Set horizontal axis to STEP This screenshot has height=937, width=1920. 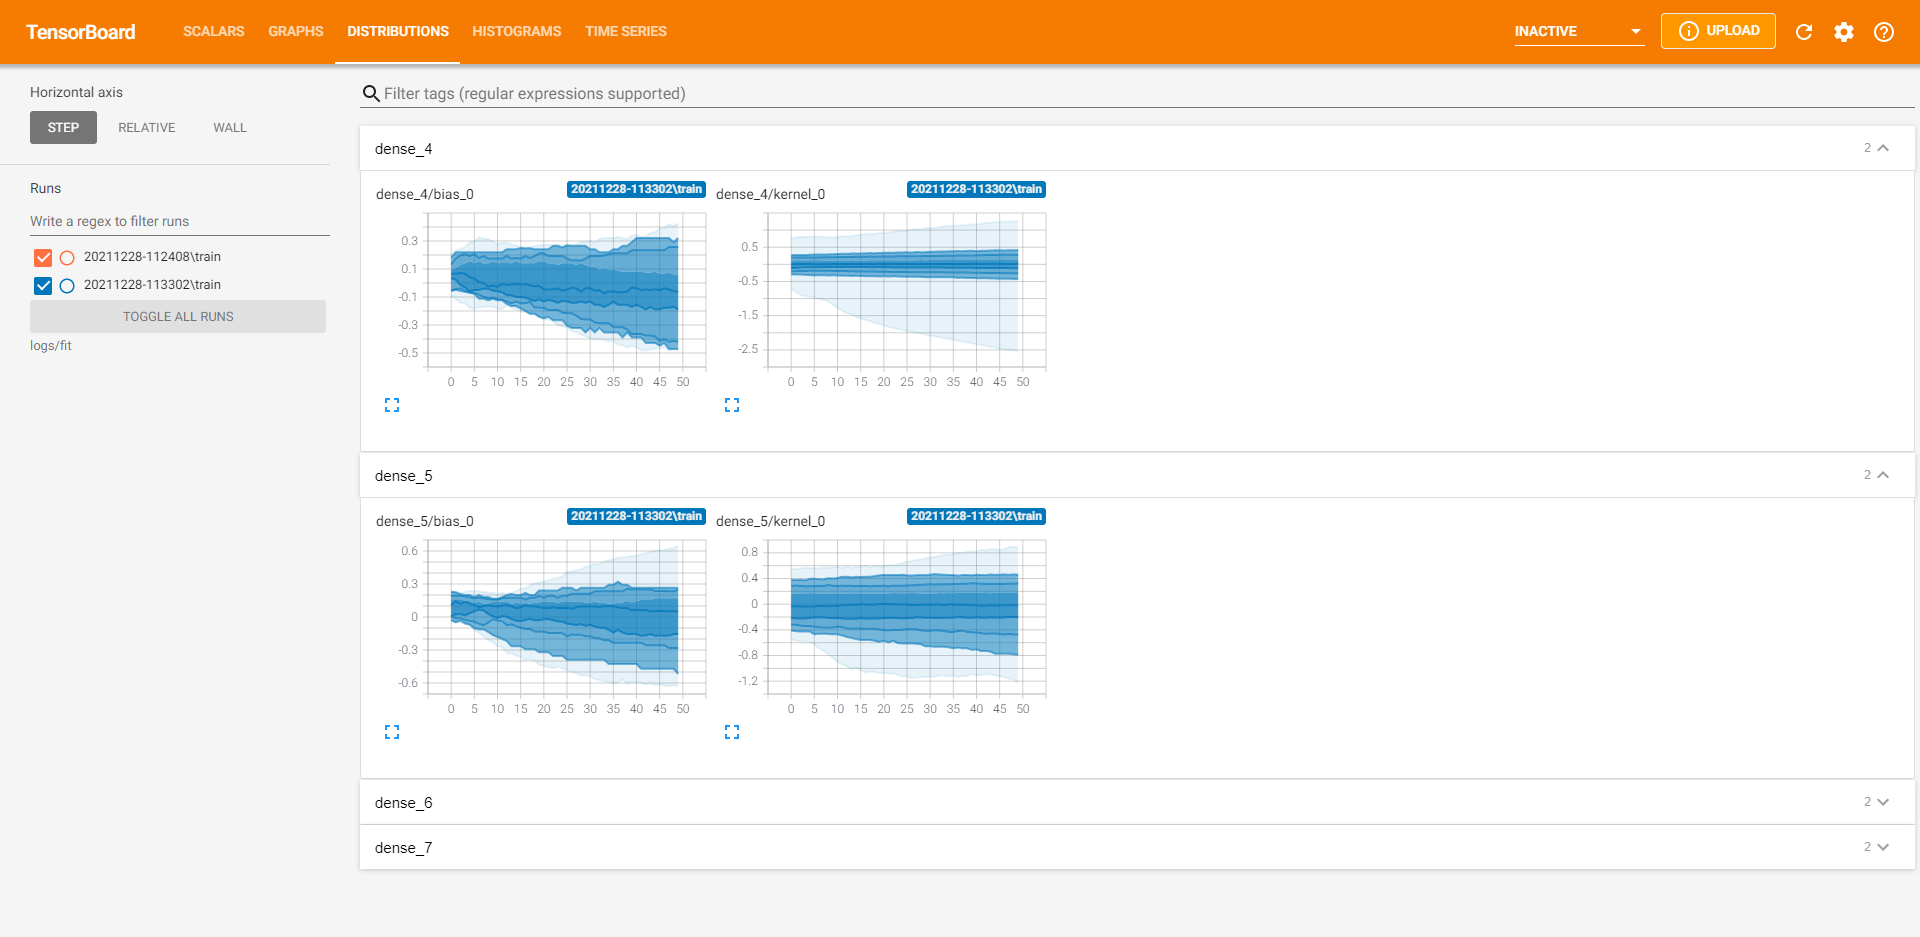tap(63, 128)
